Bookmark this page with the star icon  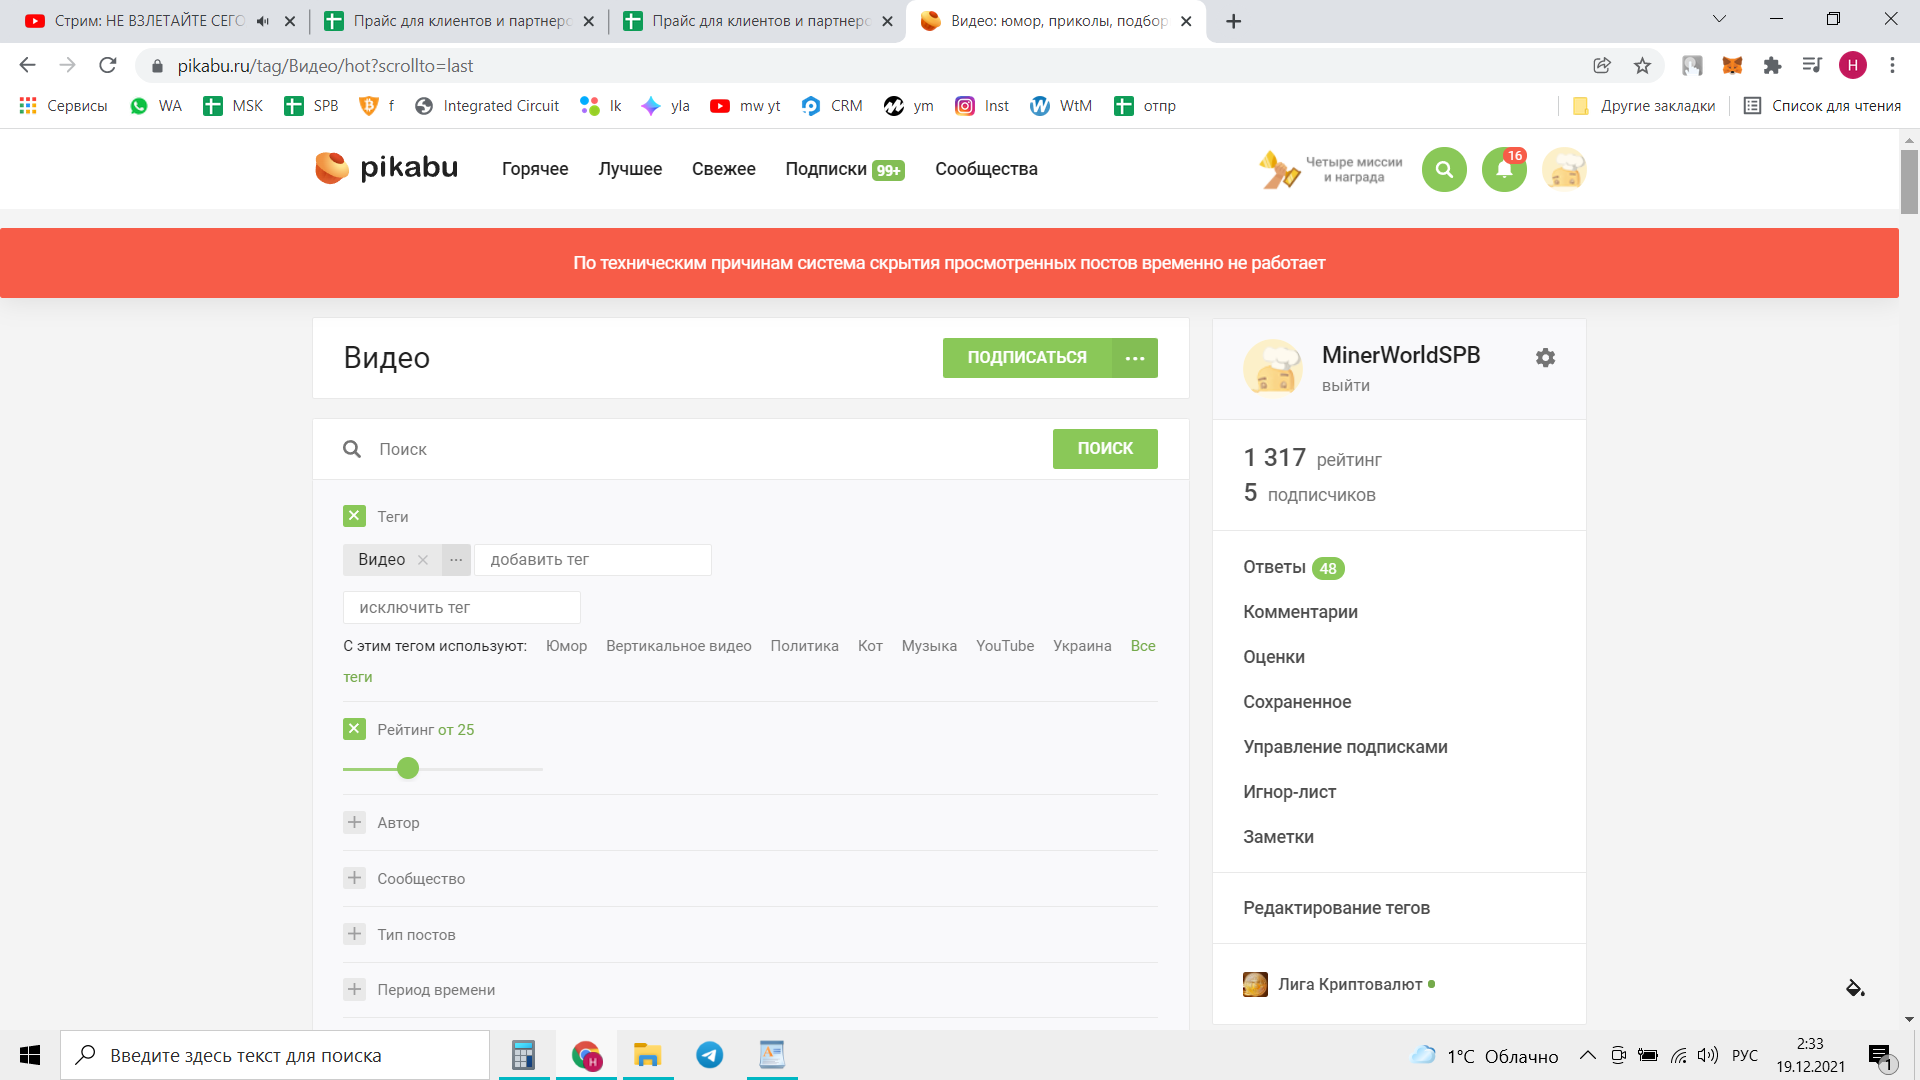tap(1642, 66)
